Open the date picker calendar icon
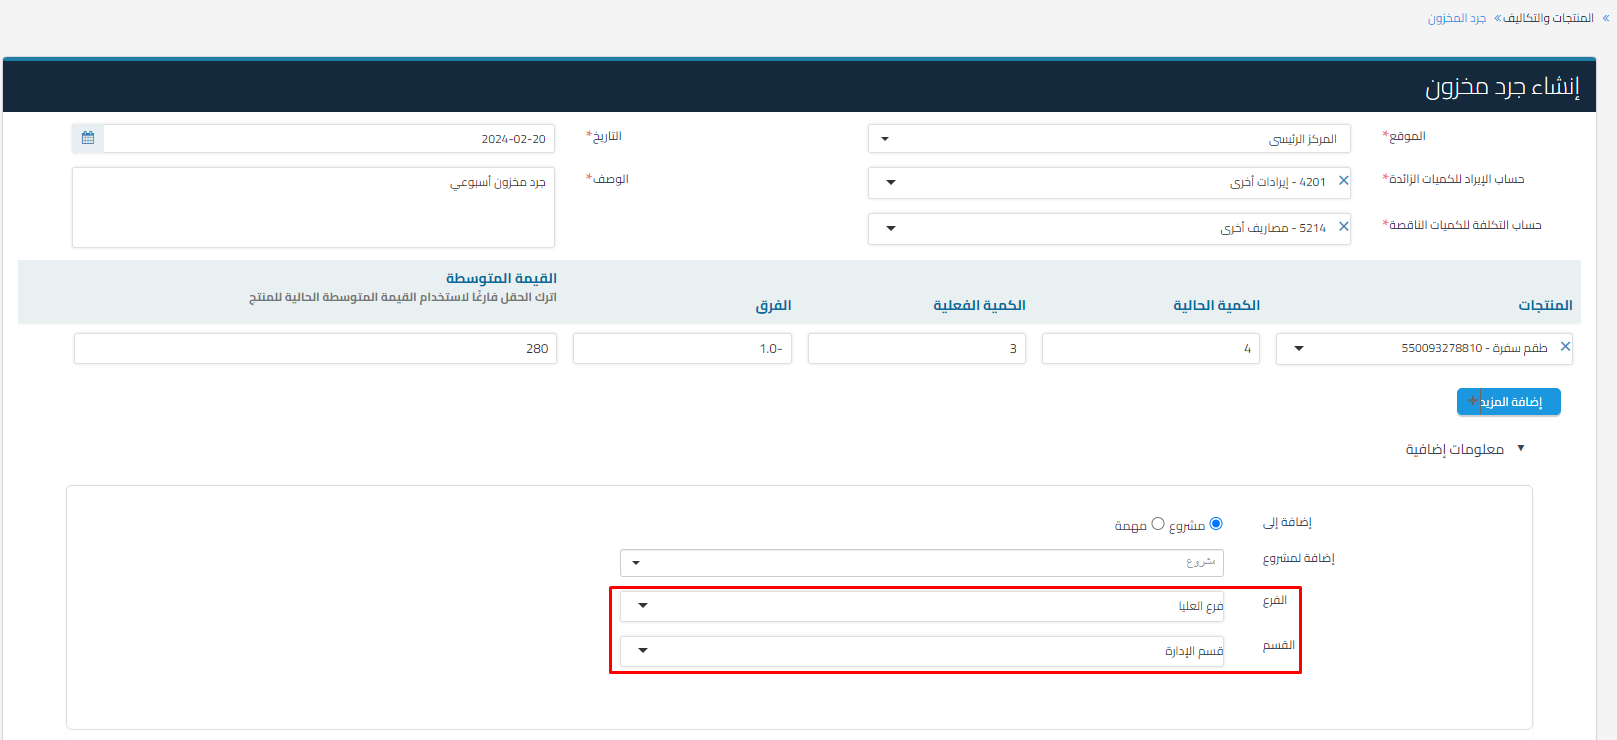 88,138
